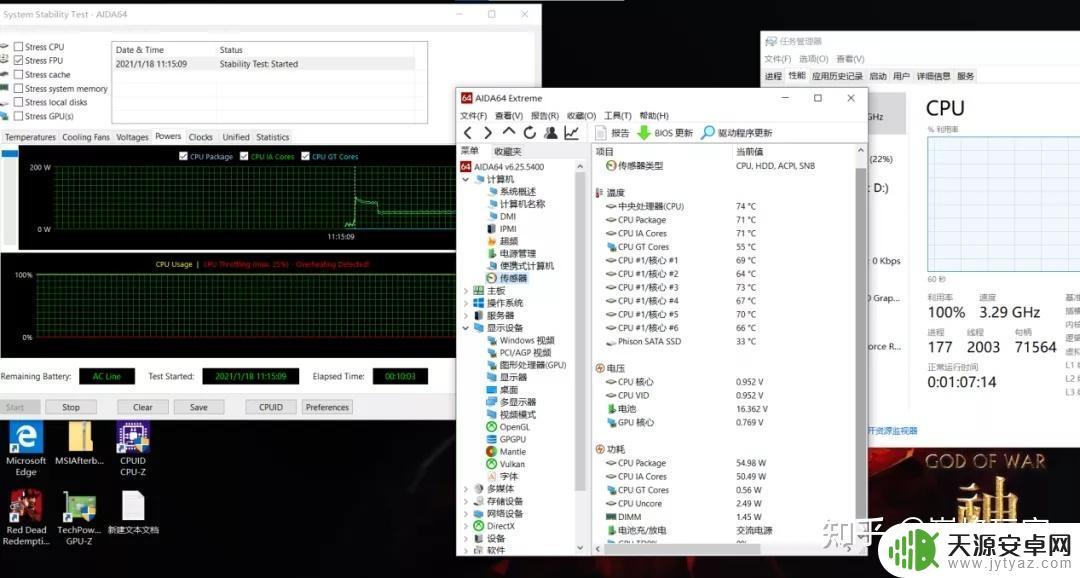Image resolution: width=1080 pixels, height=578 pixels.
Task: Open 详细信息 tab in Task Manager
Action: point(933,76)
